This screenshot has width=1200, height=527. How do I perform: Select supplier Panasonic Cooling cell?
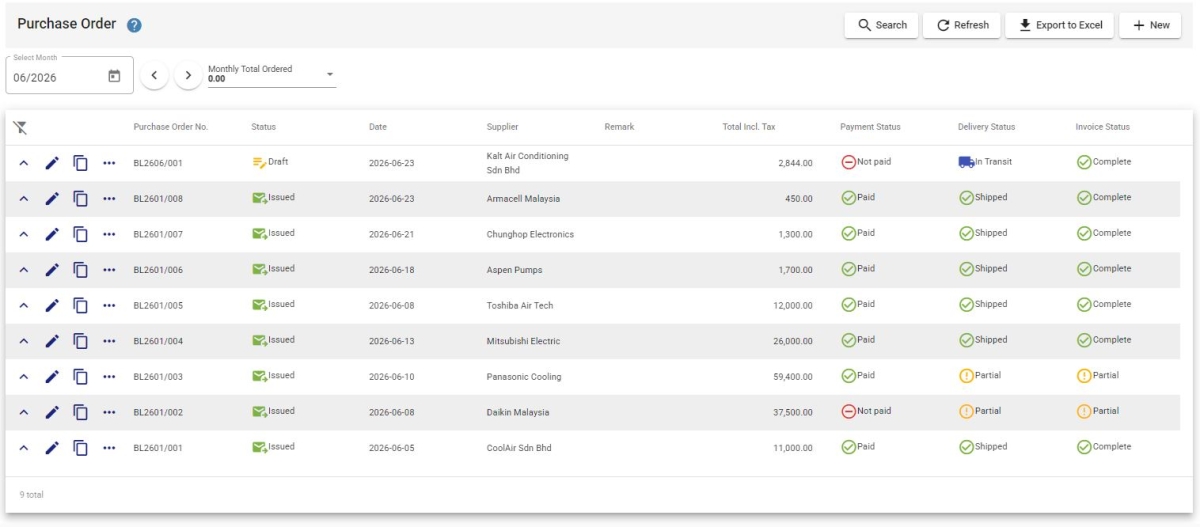point(524,377)
